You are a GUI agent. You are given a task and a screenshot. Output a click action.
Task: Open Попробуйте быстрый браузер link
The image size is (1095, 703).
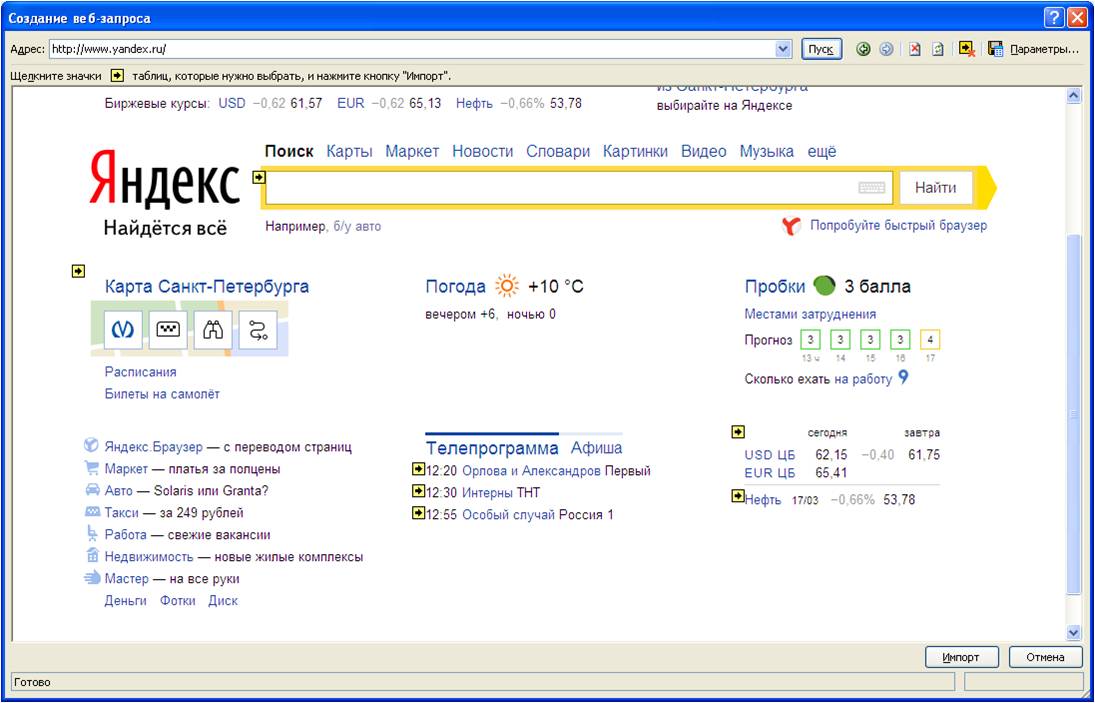click(x=899, y=225)
